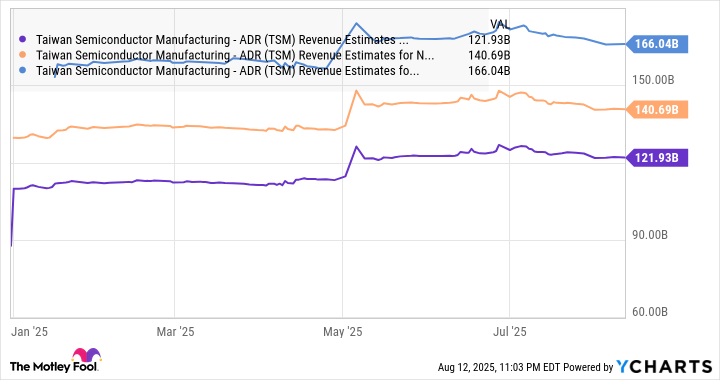This screenshot has height=380, width=720.
Task: Click the purple legend dot for the 121.93B series
Action: click(x=23, y=40)
